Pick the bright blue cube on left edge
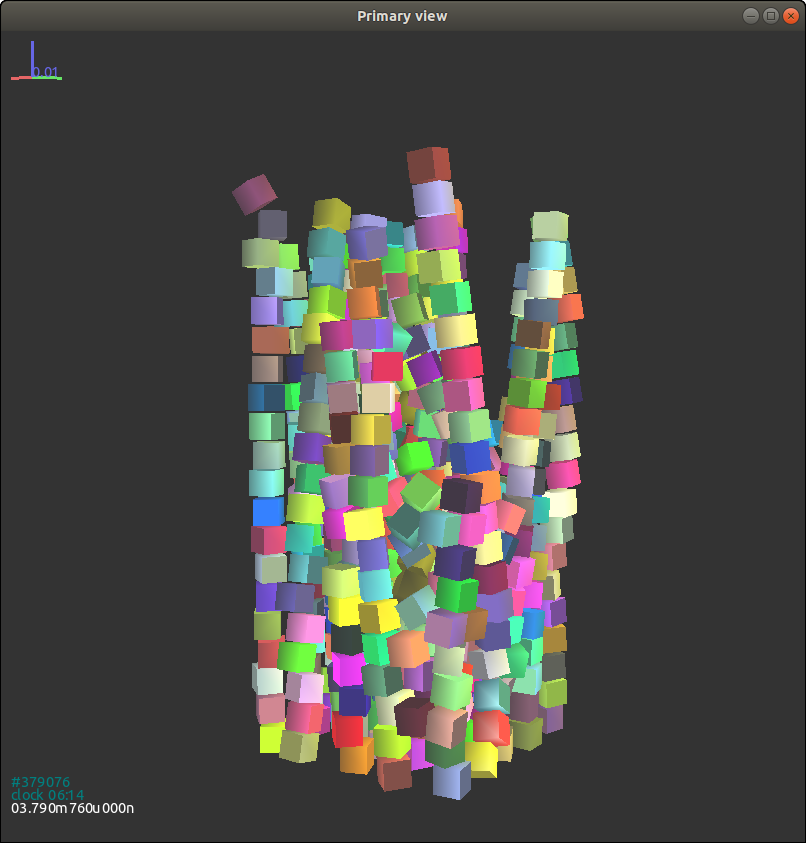This screenshot has width=806, height=843. (268, 512)
